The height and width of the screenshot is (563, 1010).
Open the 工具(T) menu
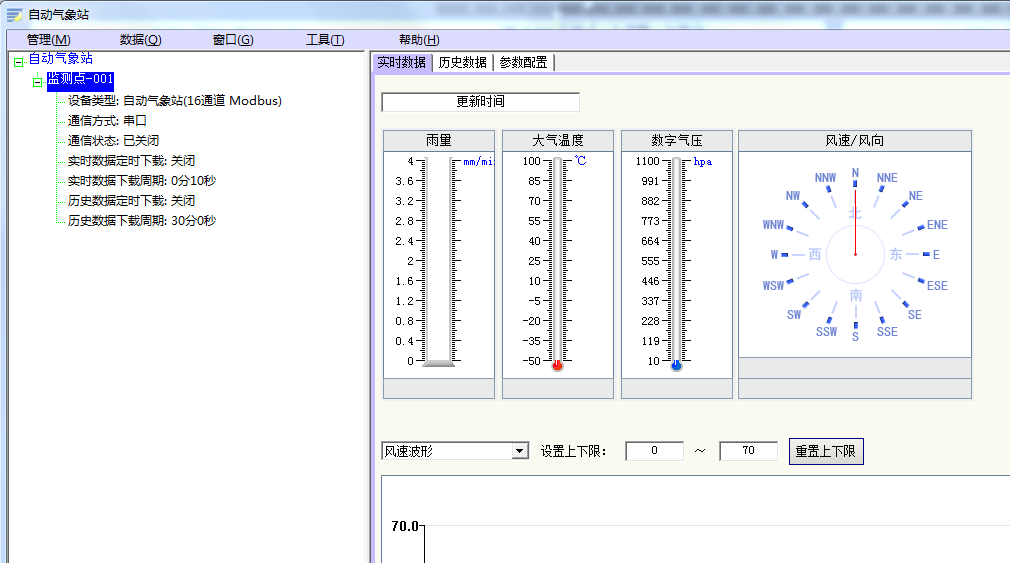tap(325, 40)
